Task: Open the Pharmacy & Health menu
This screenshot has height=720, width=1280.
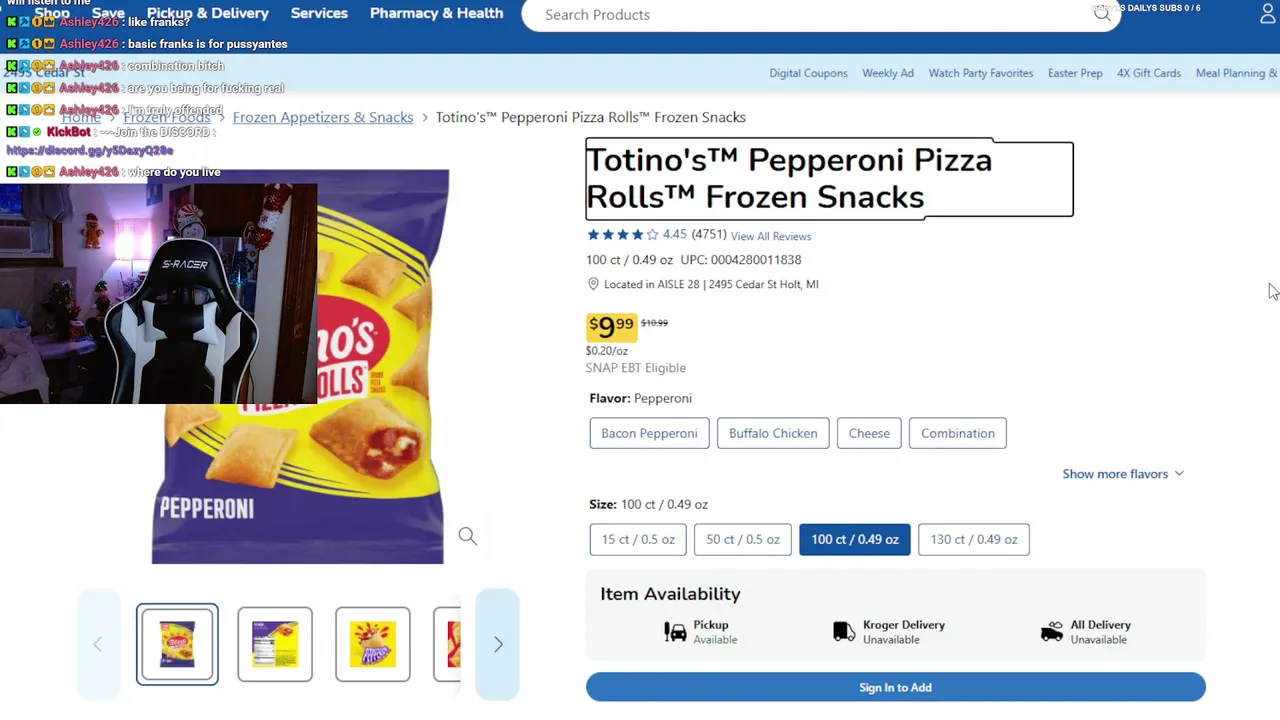Action: tap(436, 13)
